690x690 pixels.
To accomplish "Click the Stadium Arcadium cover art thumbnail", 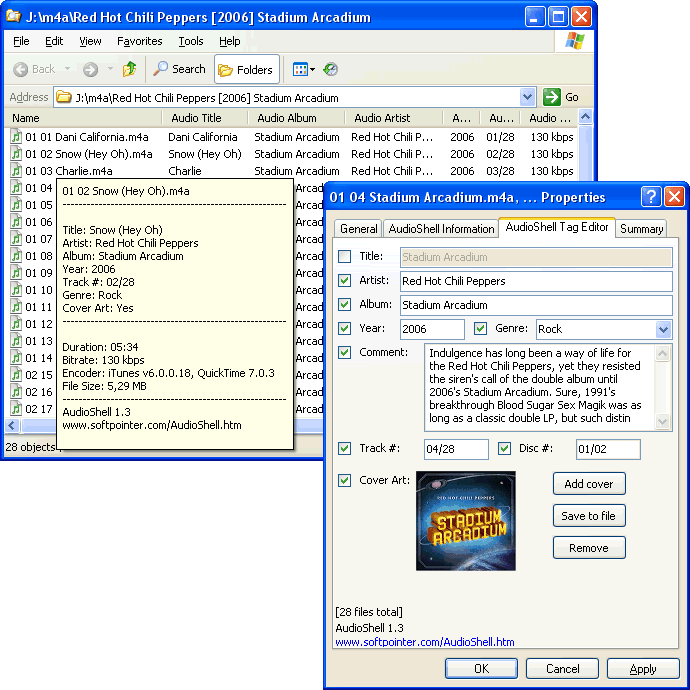I will pyautogui.click(x=466, y=520).
